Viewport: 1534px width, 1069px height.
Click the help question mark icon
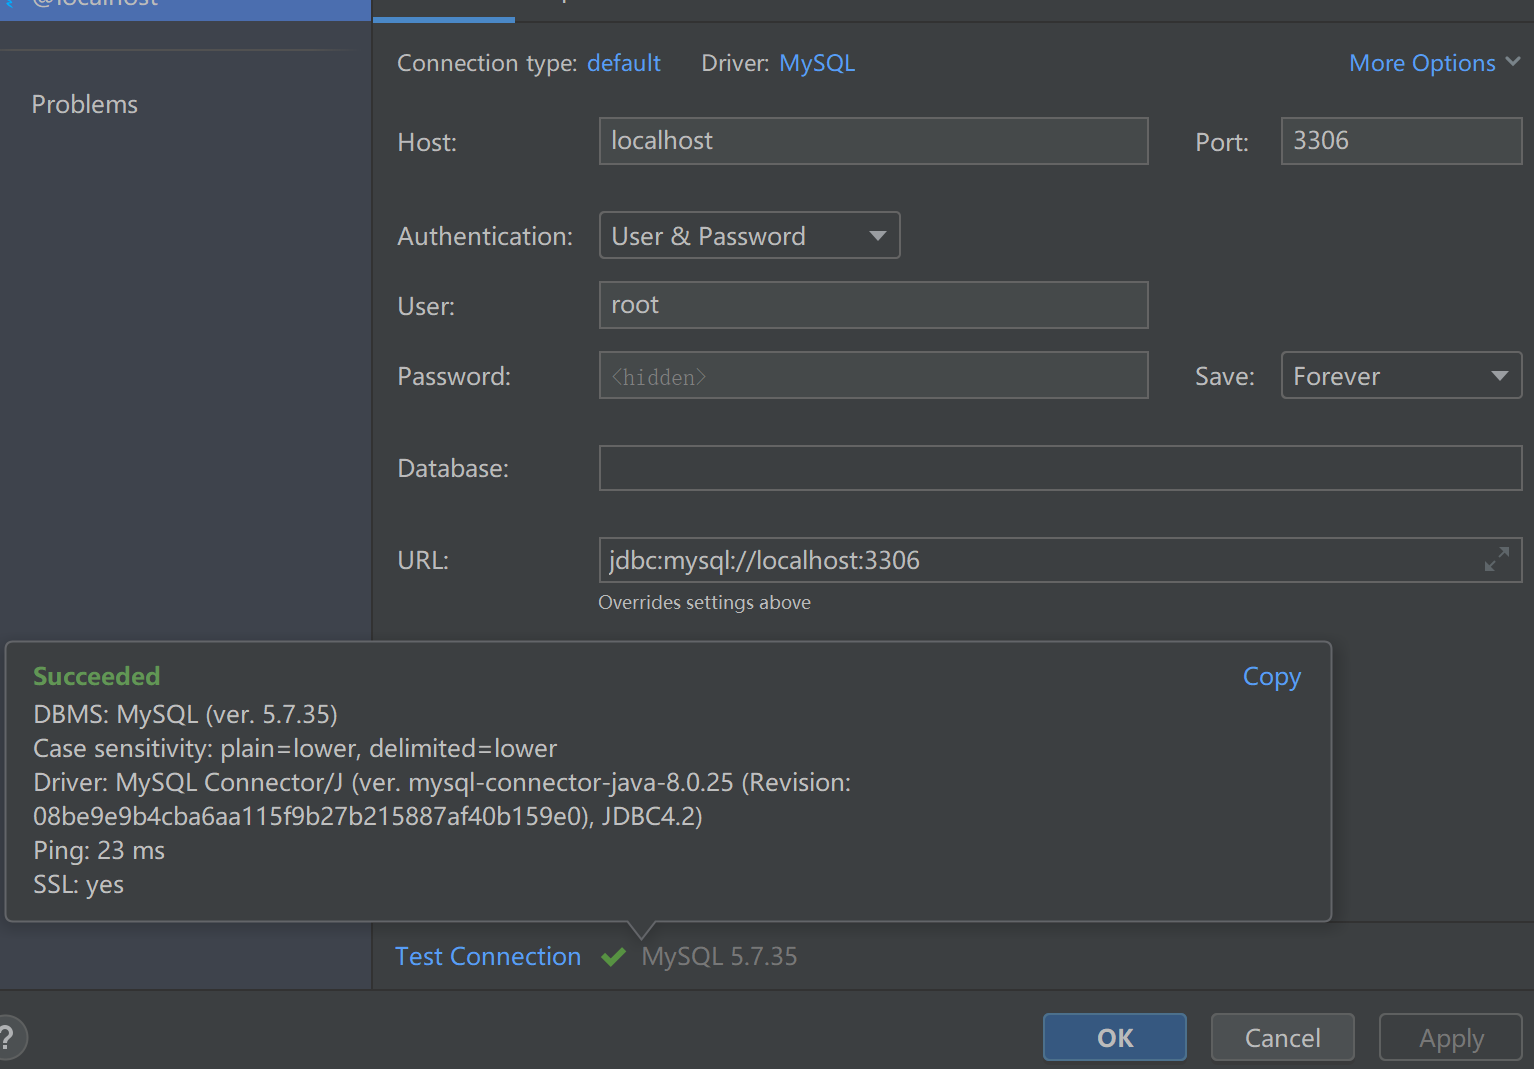tap(8, 1037)
